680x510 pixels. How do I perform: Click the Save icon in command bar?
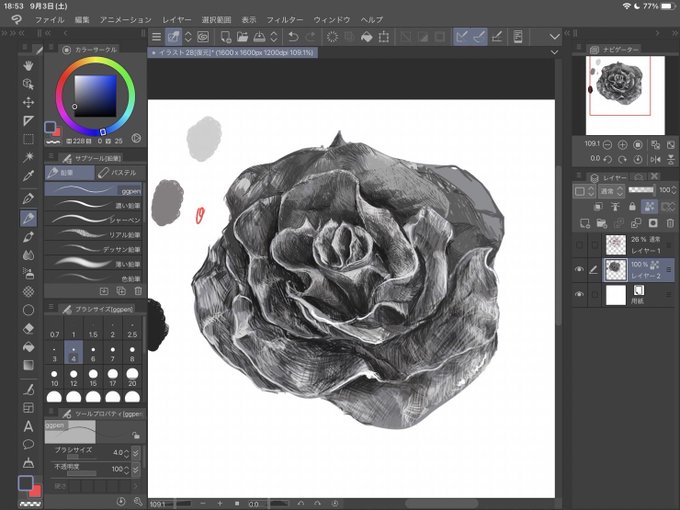(259, 37)
